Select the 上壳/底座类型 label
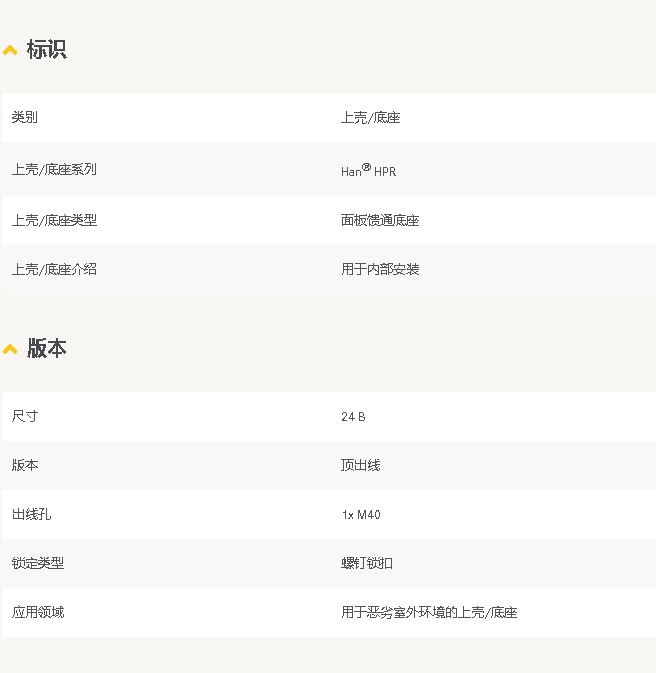Image resolution: width=656 pixels, height=673 pixels. [54, 220]
